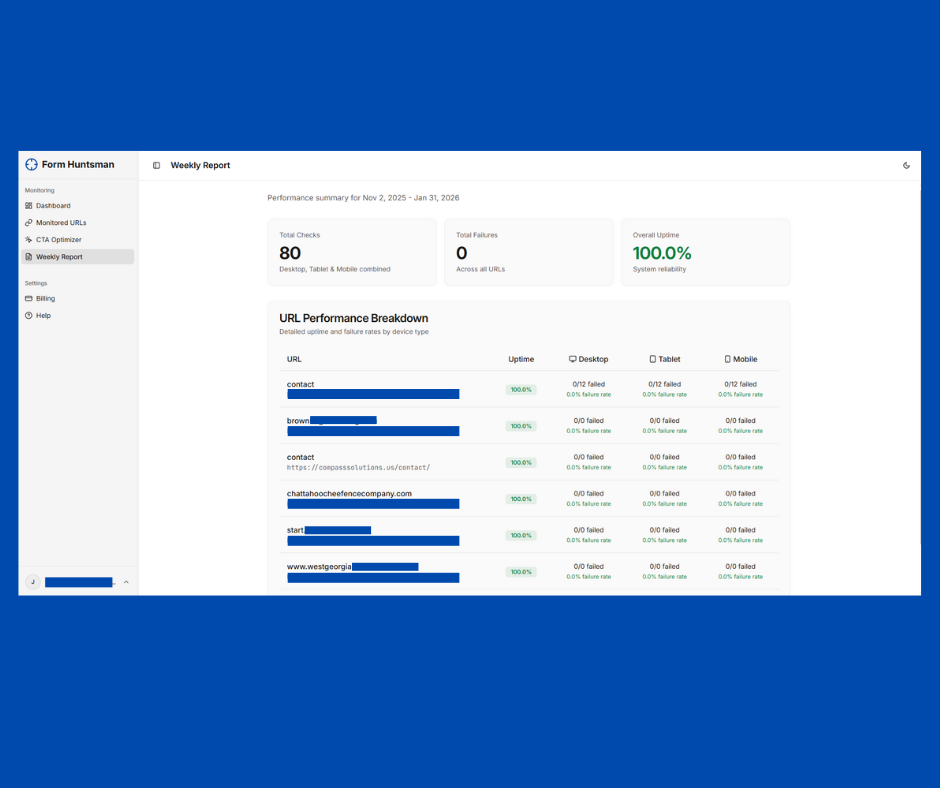The width and height of the screenshot is (940, 788).
Task: Click the Billing card icon
Action: 29,298
